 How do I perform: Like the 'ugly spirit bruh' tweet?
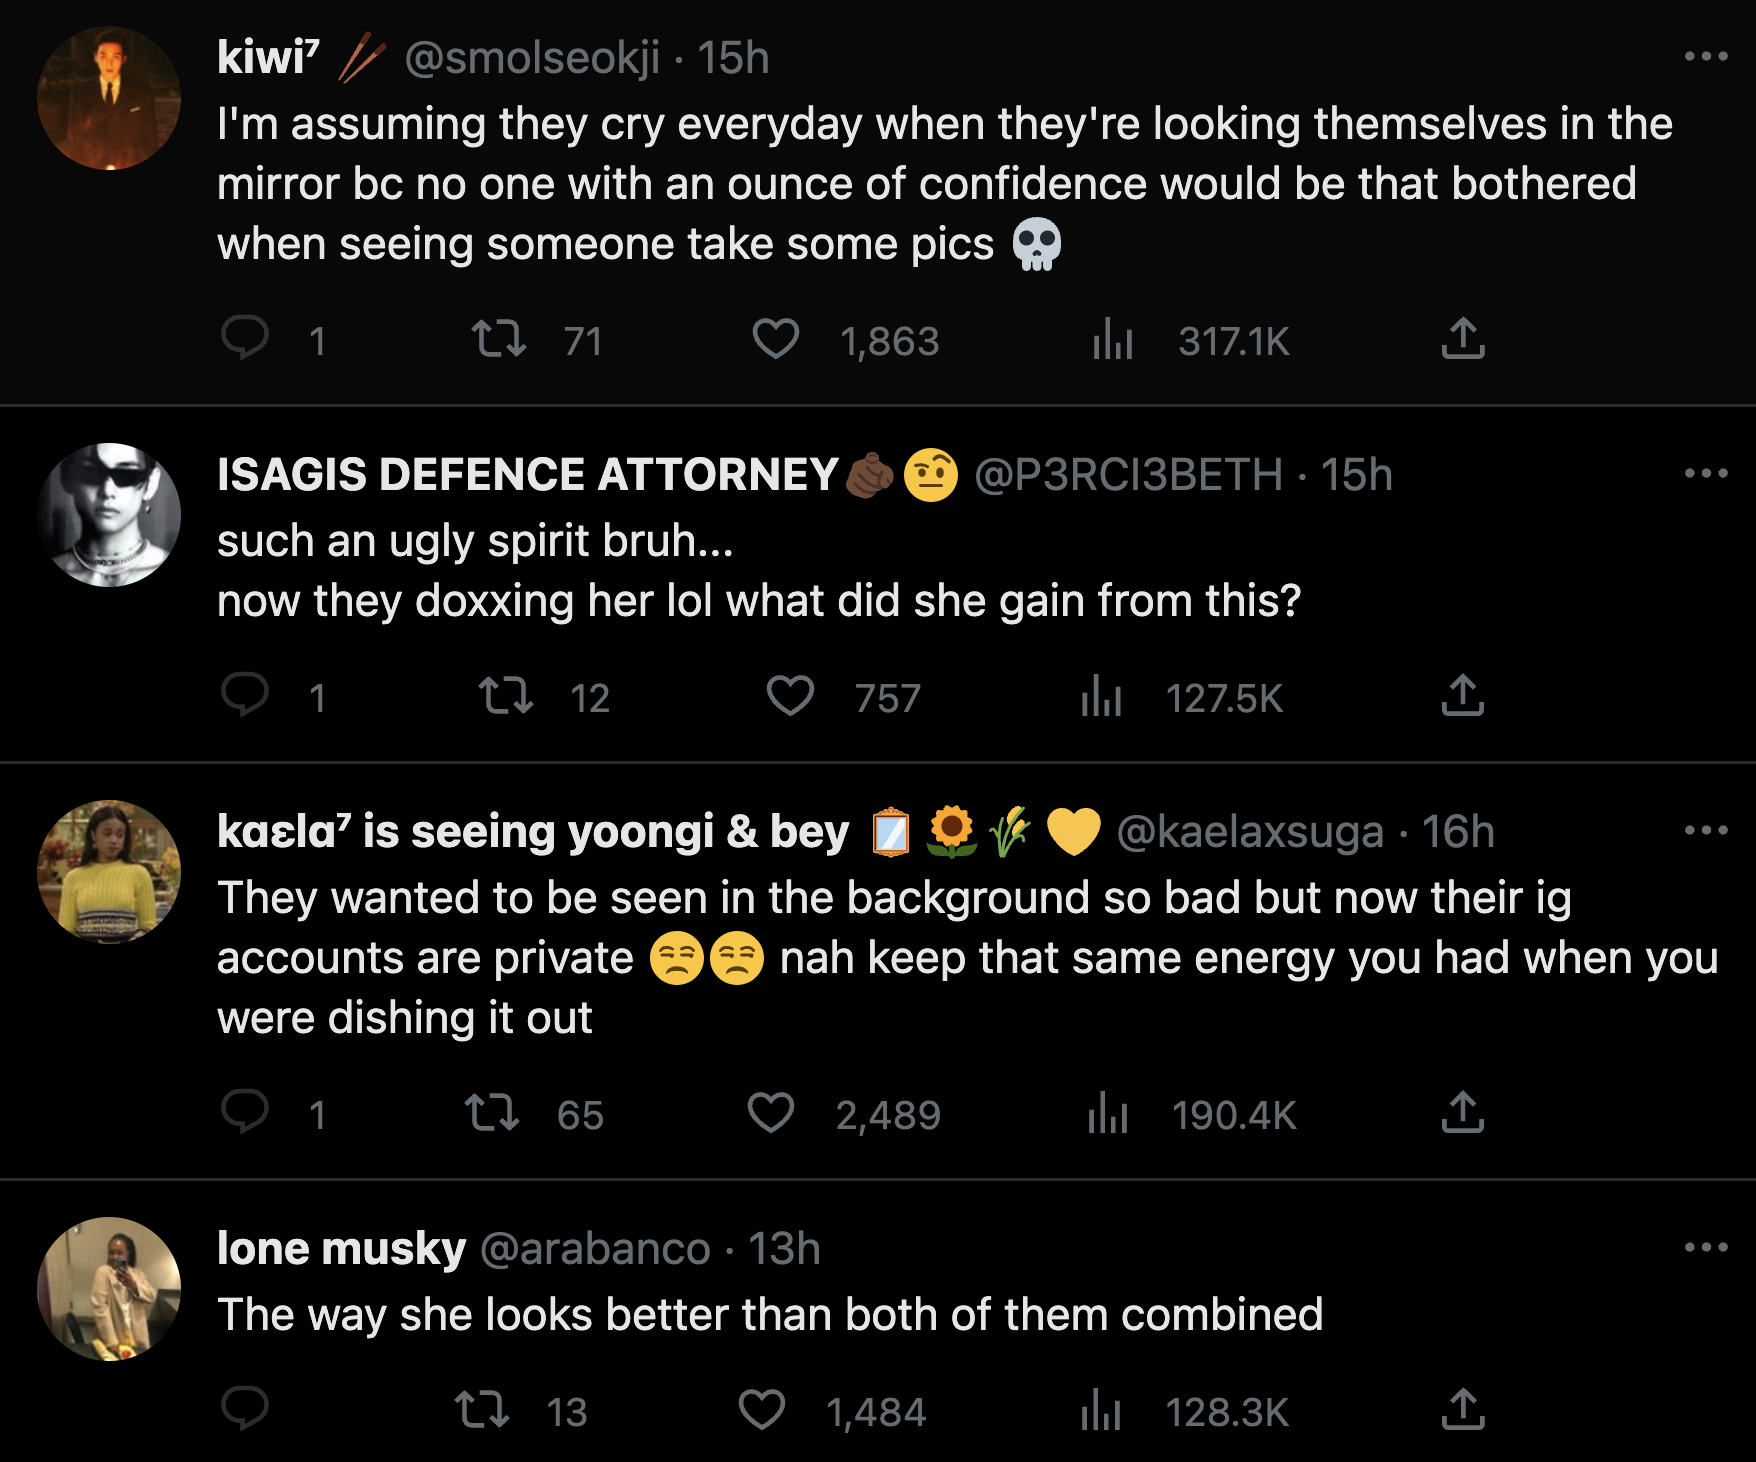[790, 695]
